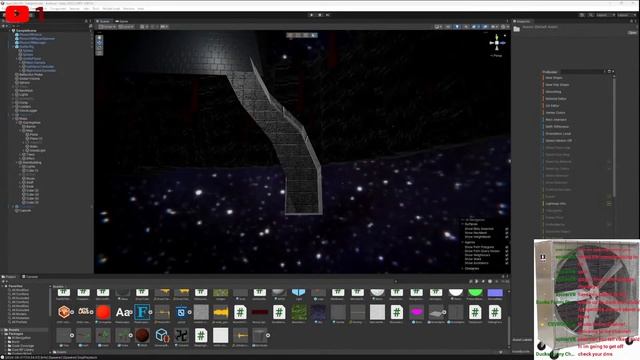Open the Console tab
The width and height of the screenshot is (640, 360).
click(31, 277)
